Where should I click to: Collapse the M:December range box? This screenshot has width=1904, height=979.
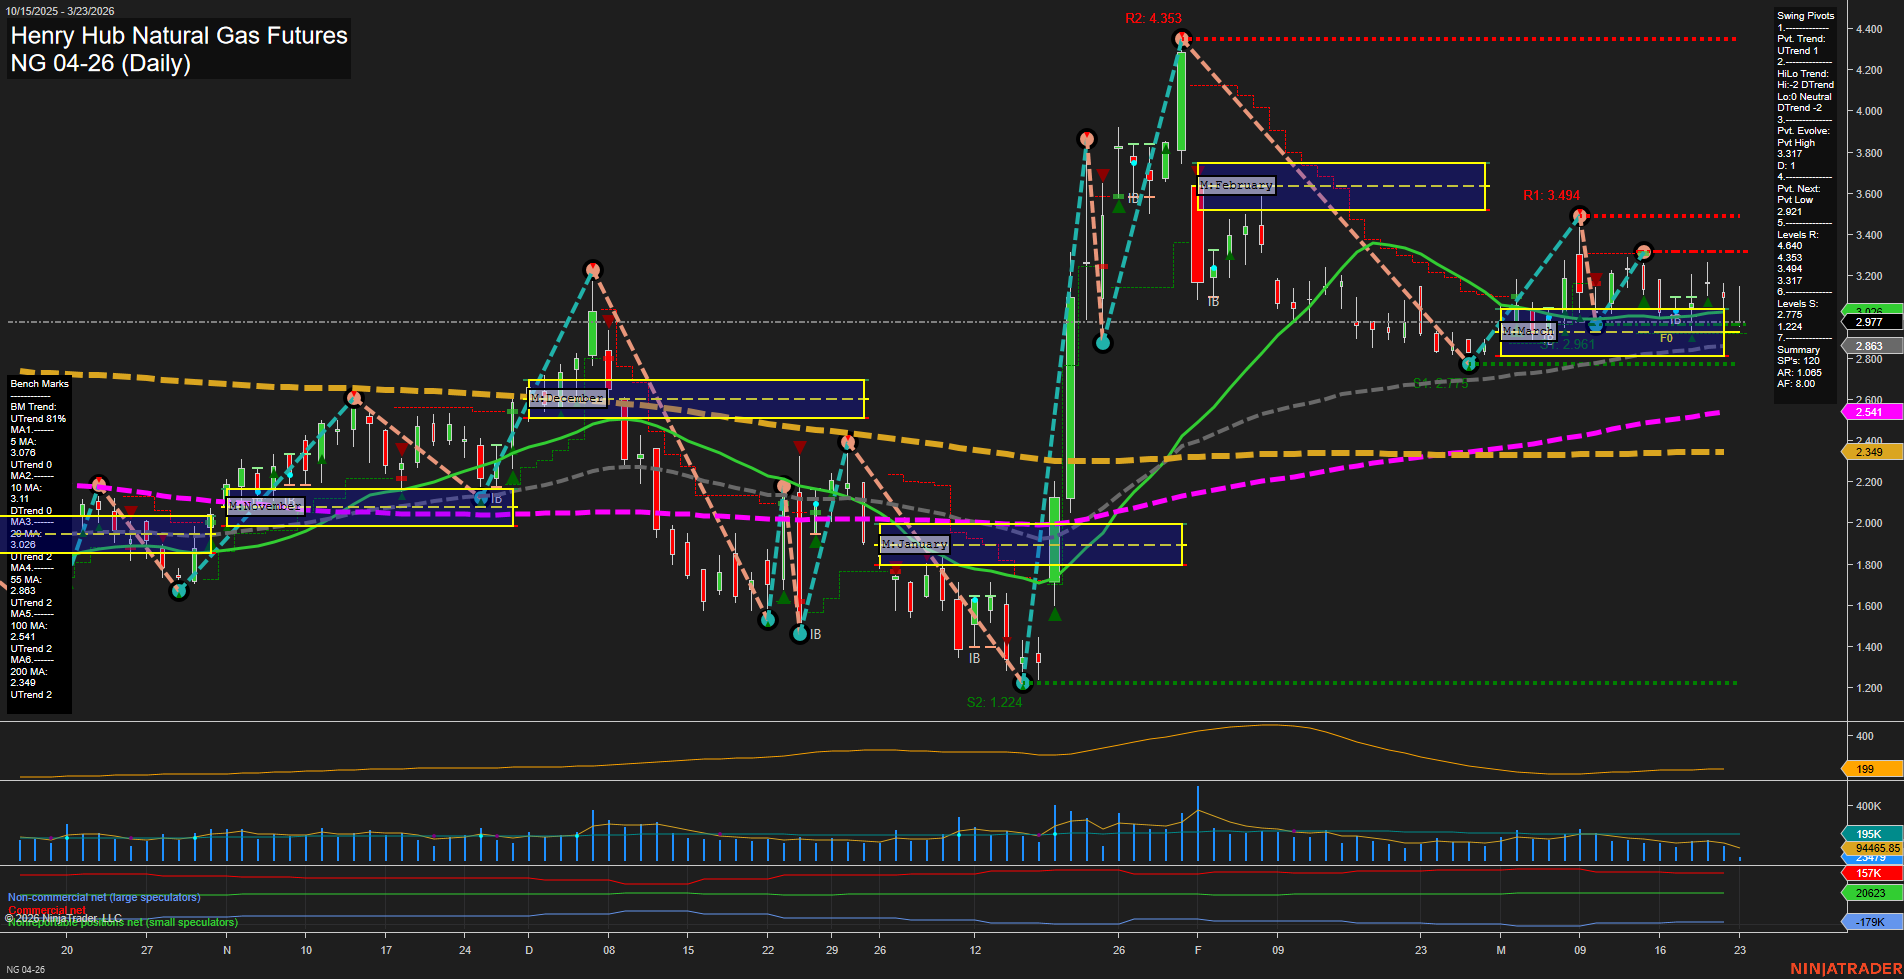coord(567,397)
